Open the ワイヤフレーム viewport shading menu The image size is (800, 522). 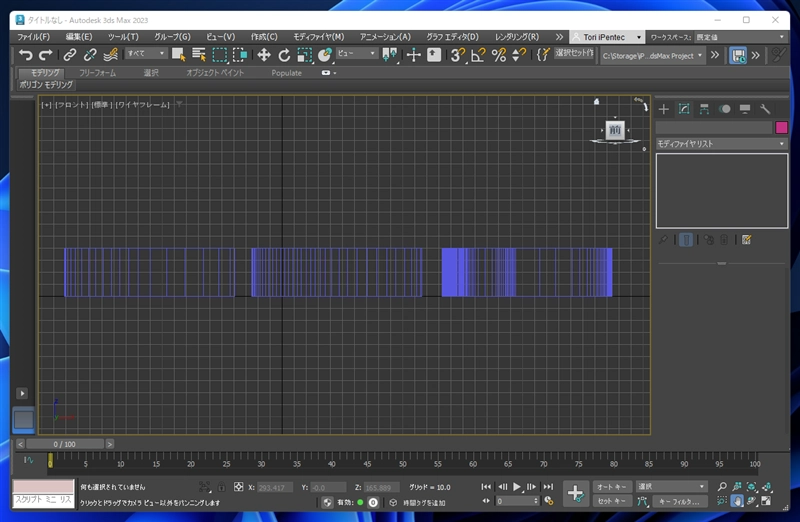coord(142,105)
